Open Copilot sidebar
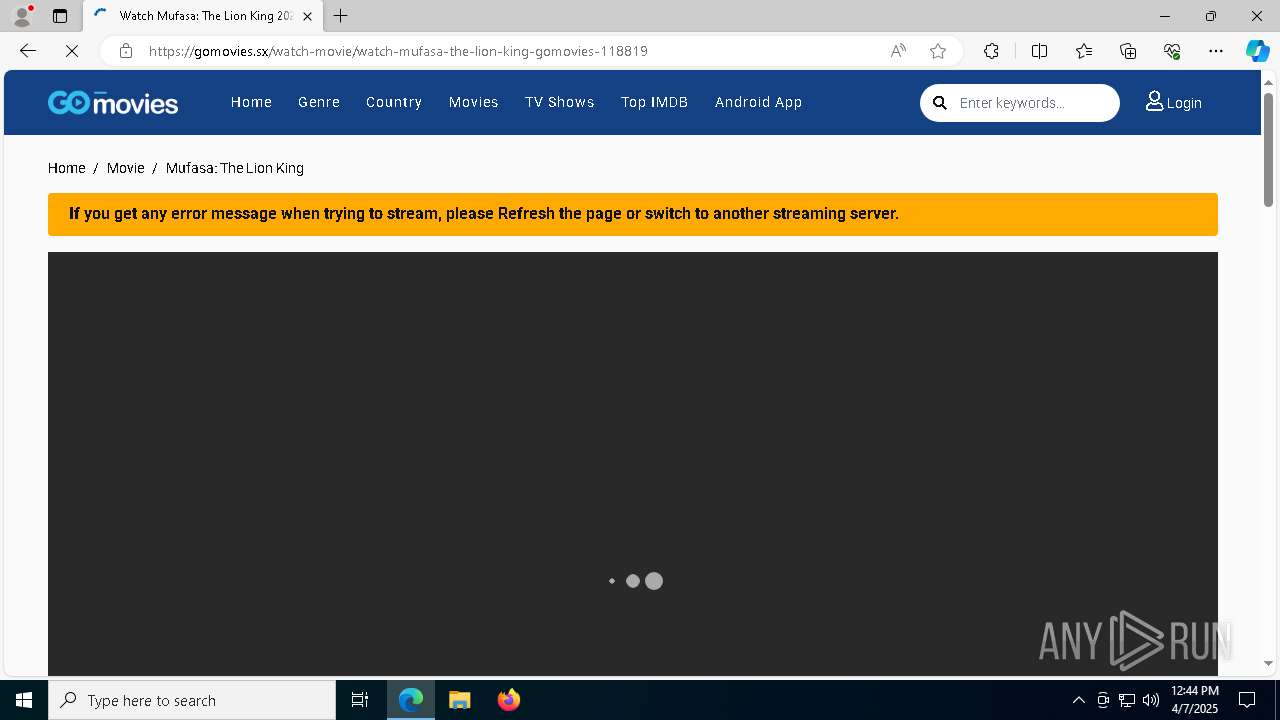This screenshot has width=1280, height=720. [1257, 51]
